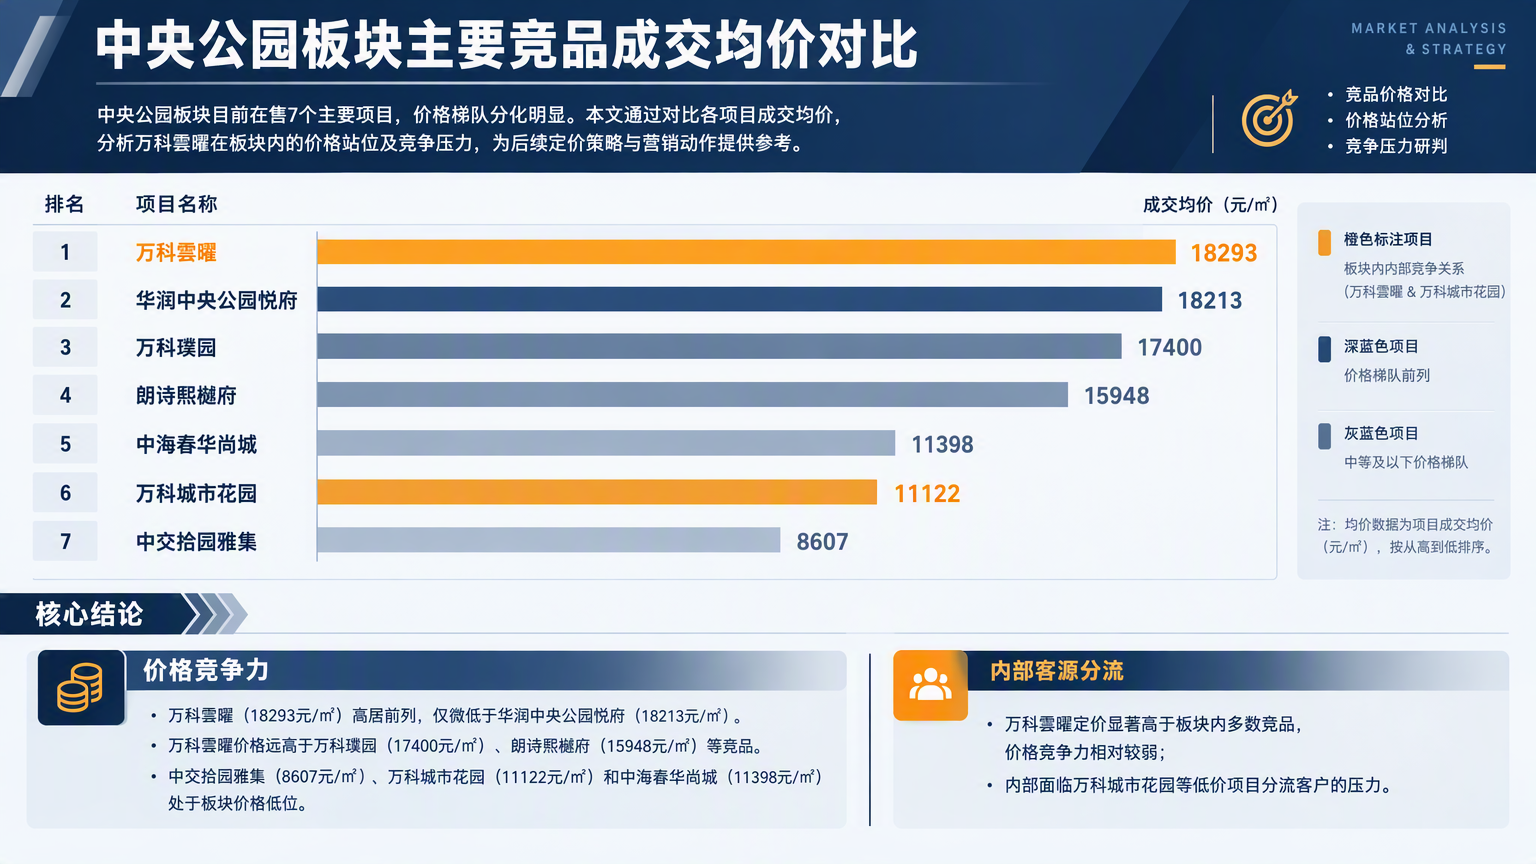Click rank cell 6

pos(65,492)
